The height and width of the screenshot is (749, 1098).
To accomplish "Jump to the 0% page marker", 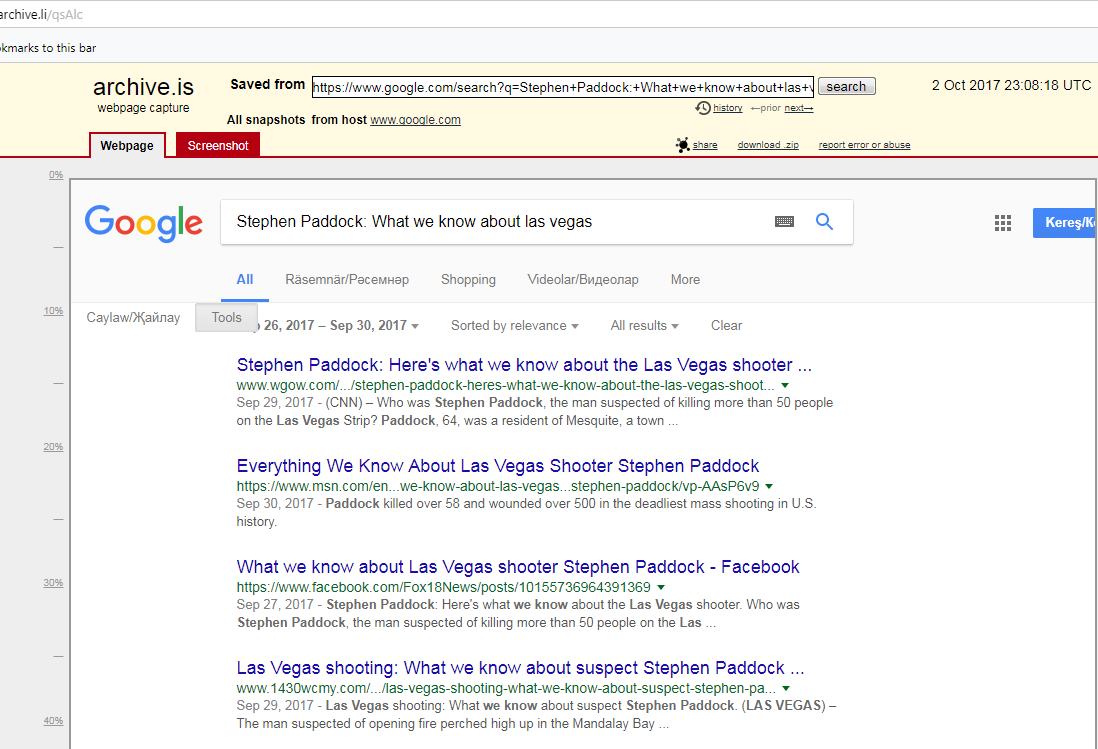I will (x=56, y=175).
